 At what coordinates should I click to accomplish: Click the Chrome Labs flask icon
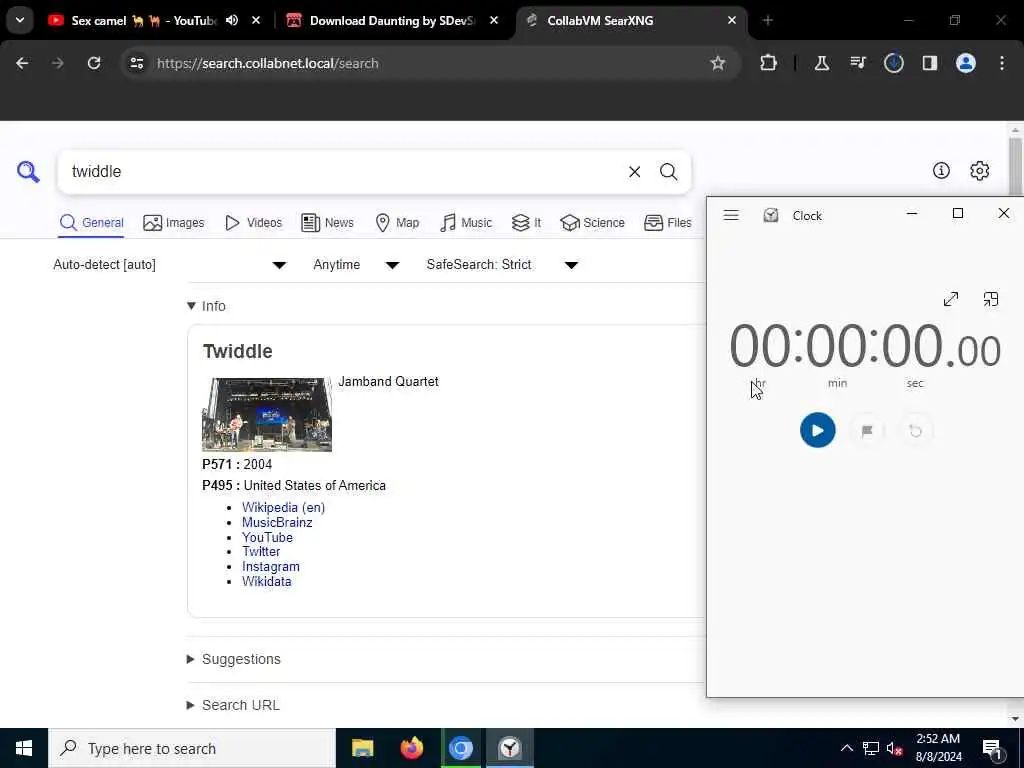click(822, 63)
